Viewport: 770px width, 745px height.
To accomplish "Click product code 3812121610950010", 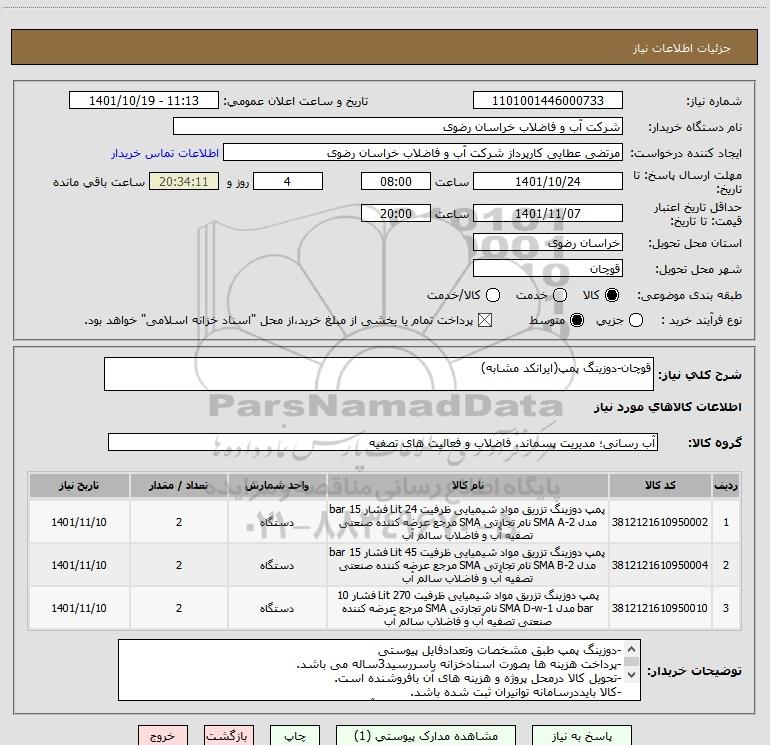I will (x=660, y=608).
